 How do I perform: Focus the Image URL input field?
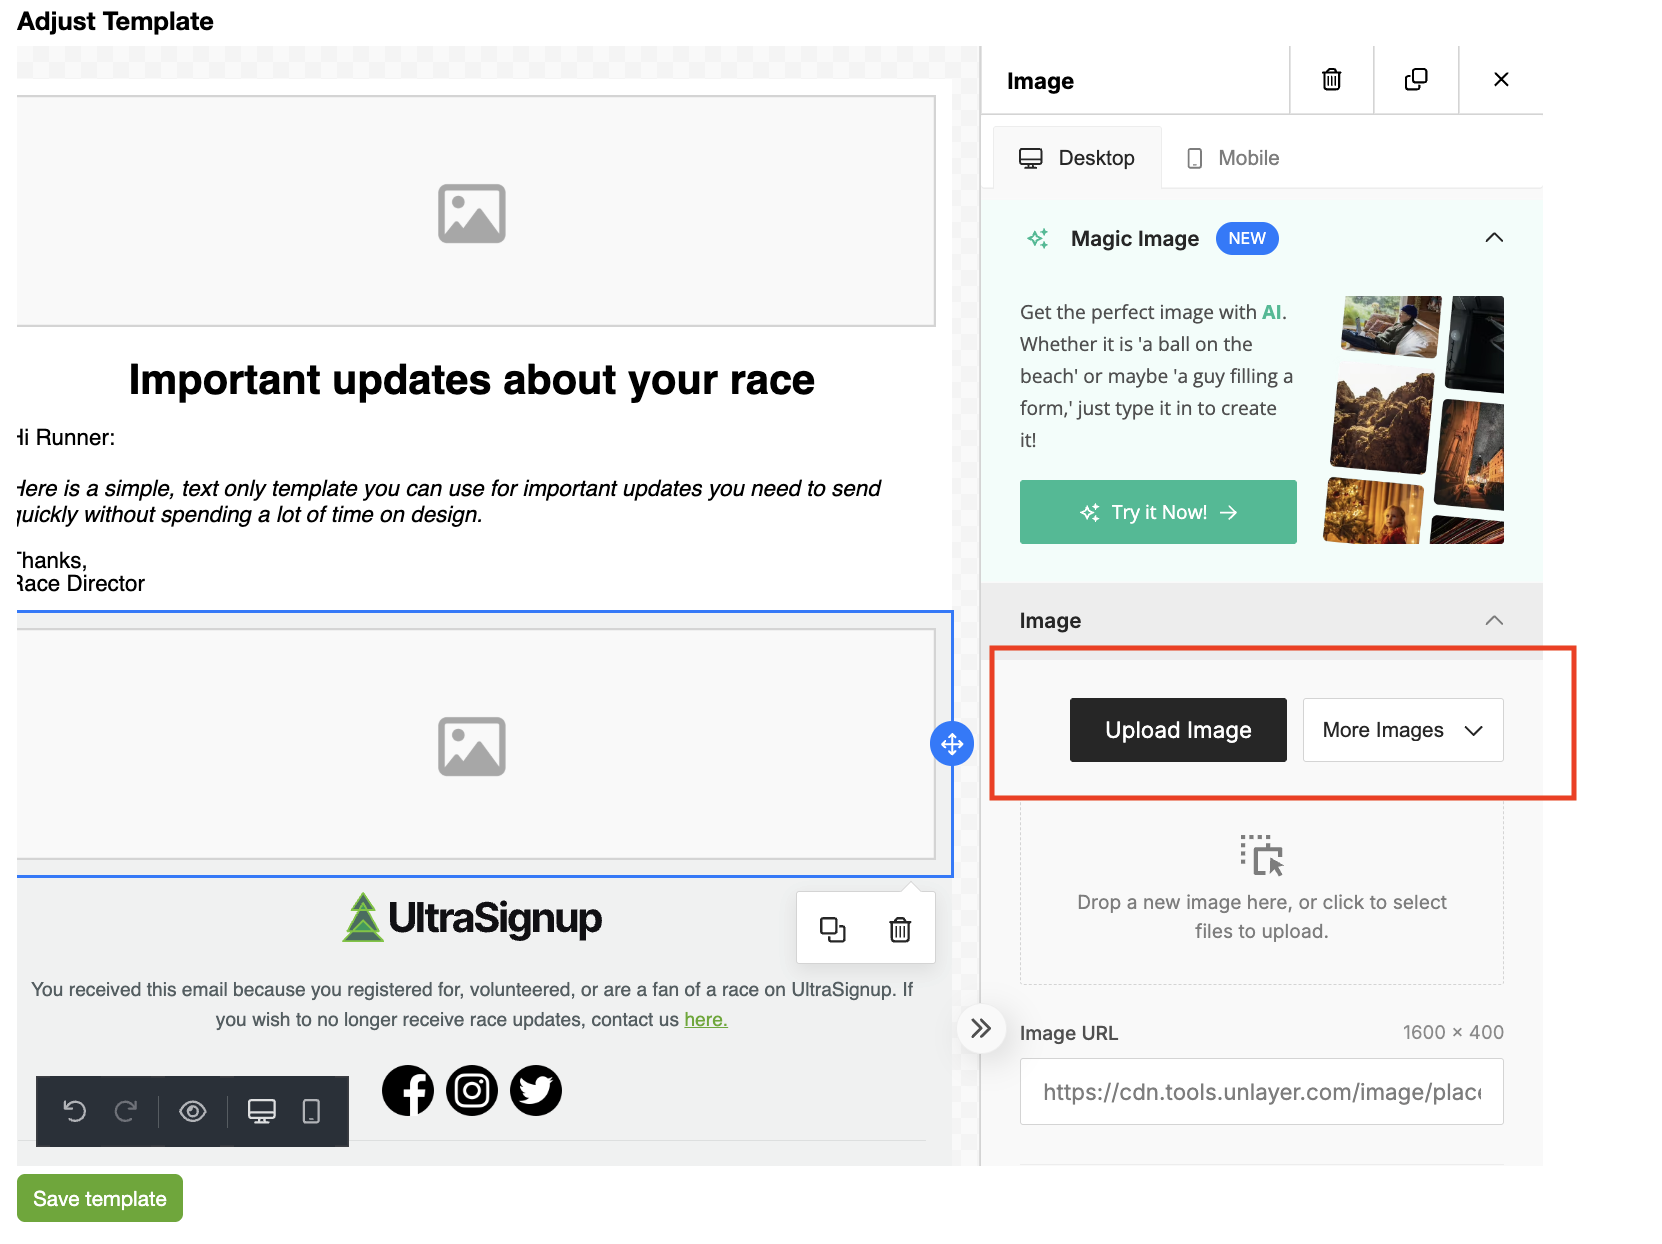pyautogui.click(x=1262, y=1092)
